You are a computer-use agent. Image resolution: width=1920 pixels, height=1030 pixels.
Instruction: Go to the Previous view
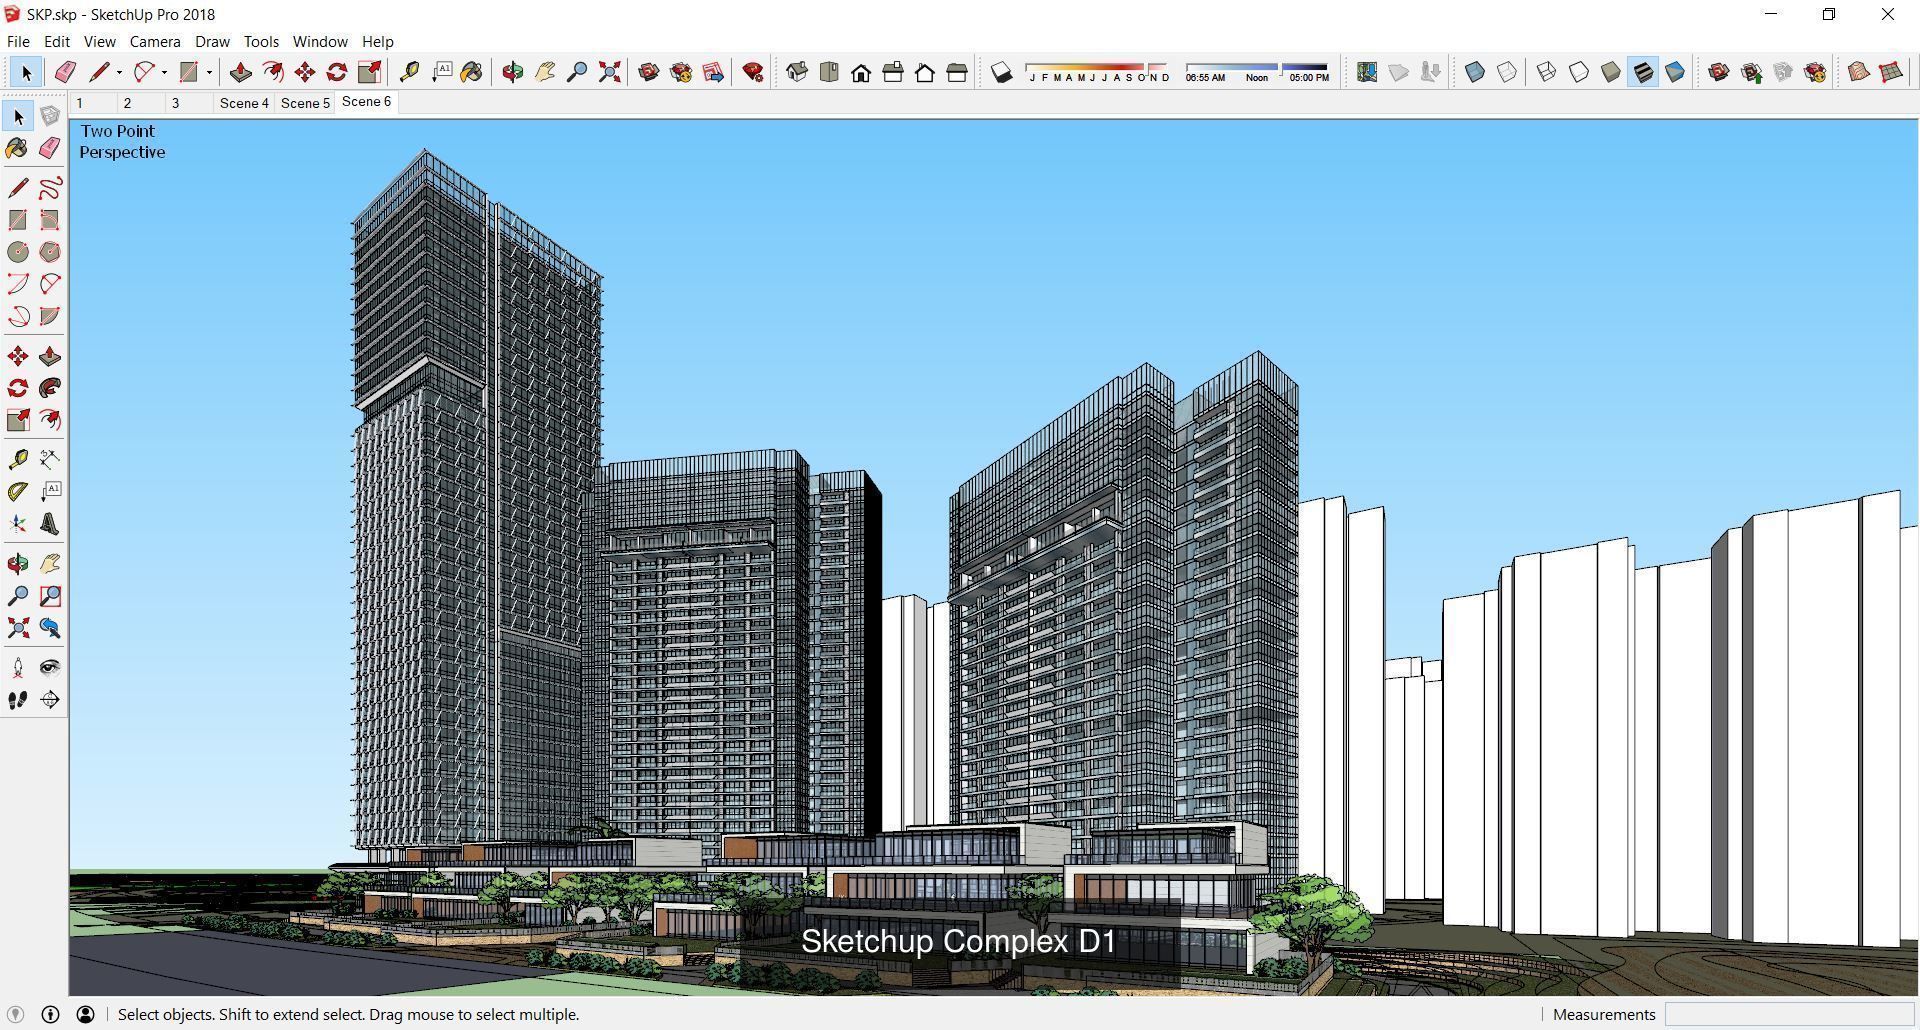(x=50, y=628)
